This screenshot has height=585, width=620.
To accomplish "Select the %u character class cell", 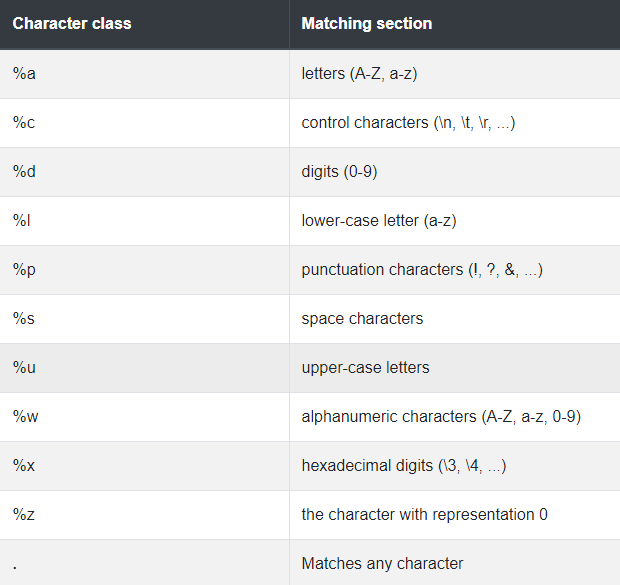I will [x=24, y=367].
